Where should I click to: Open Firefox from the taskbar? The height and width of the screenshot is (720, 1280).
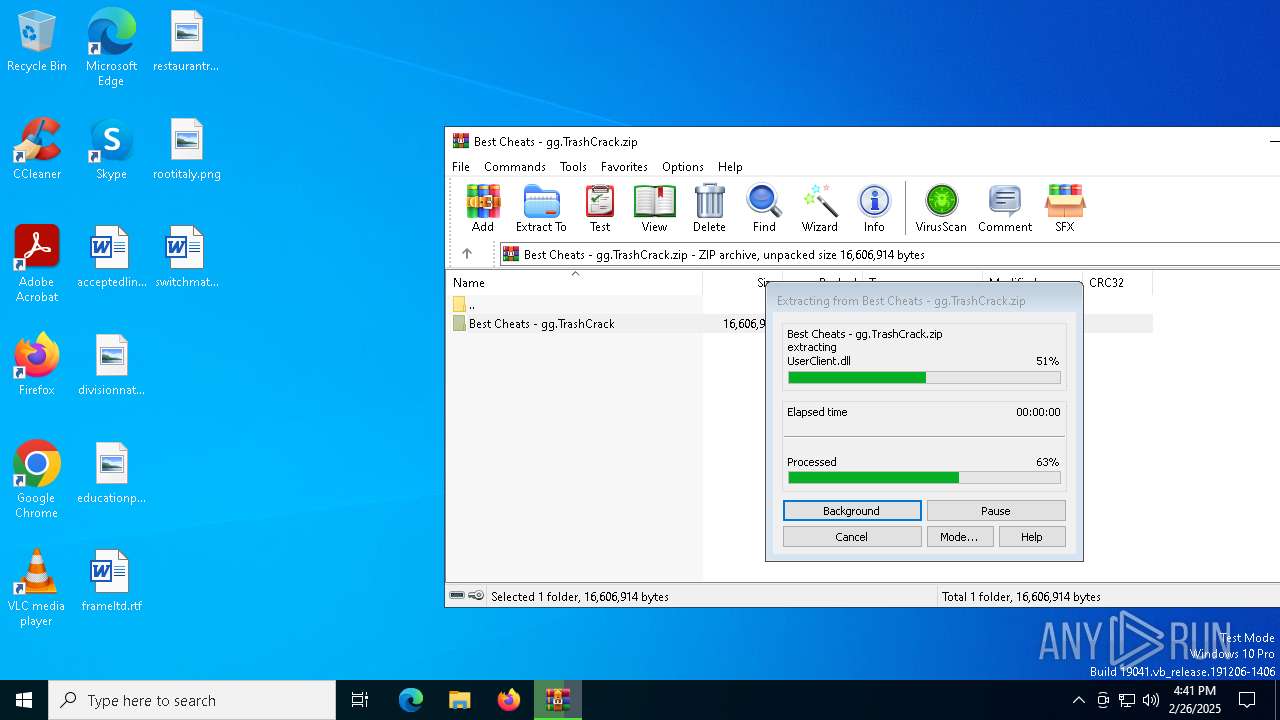tap(508, 700)
